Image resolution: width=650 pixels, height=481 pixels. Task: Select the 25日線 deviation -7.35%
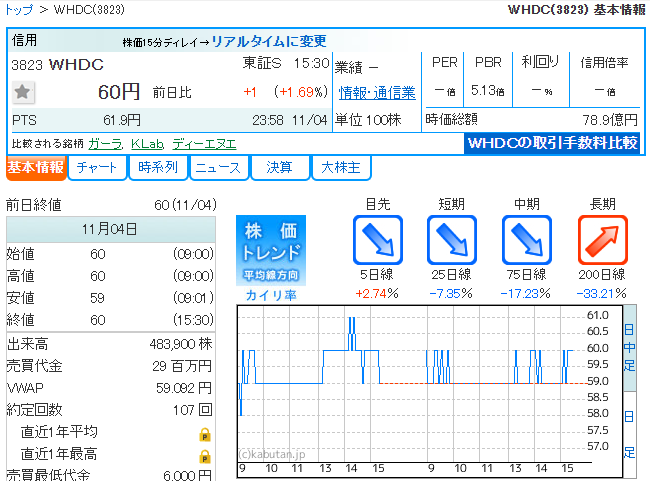(x=451, y=294)
